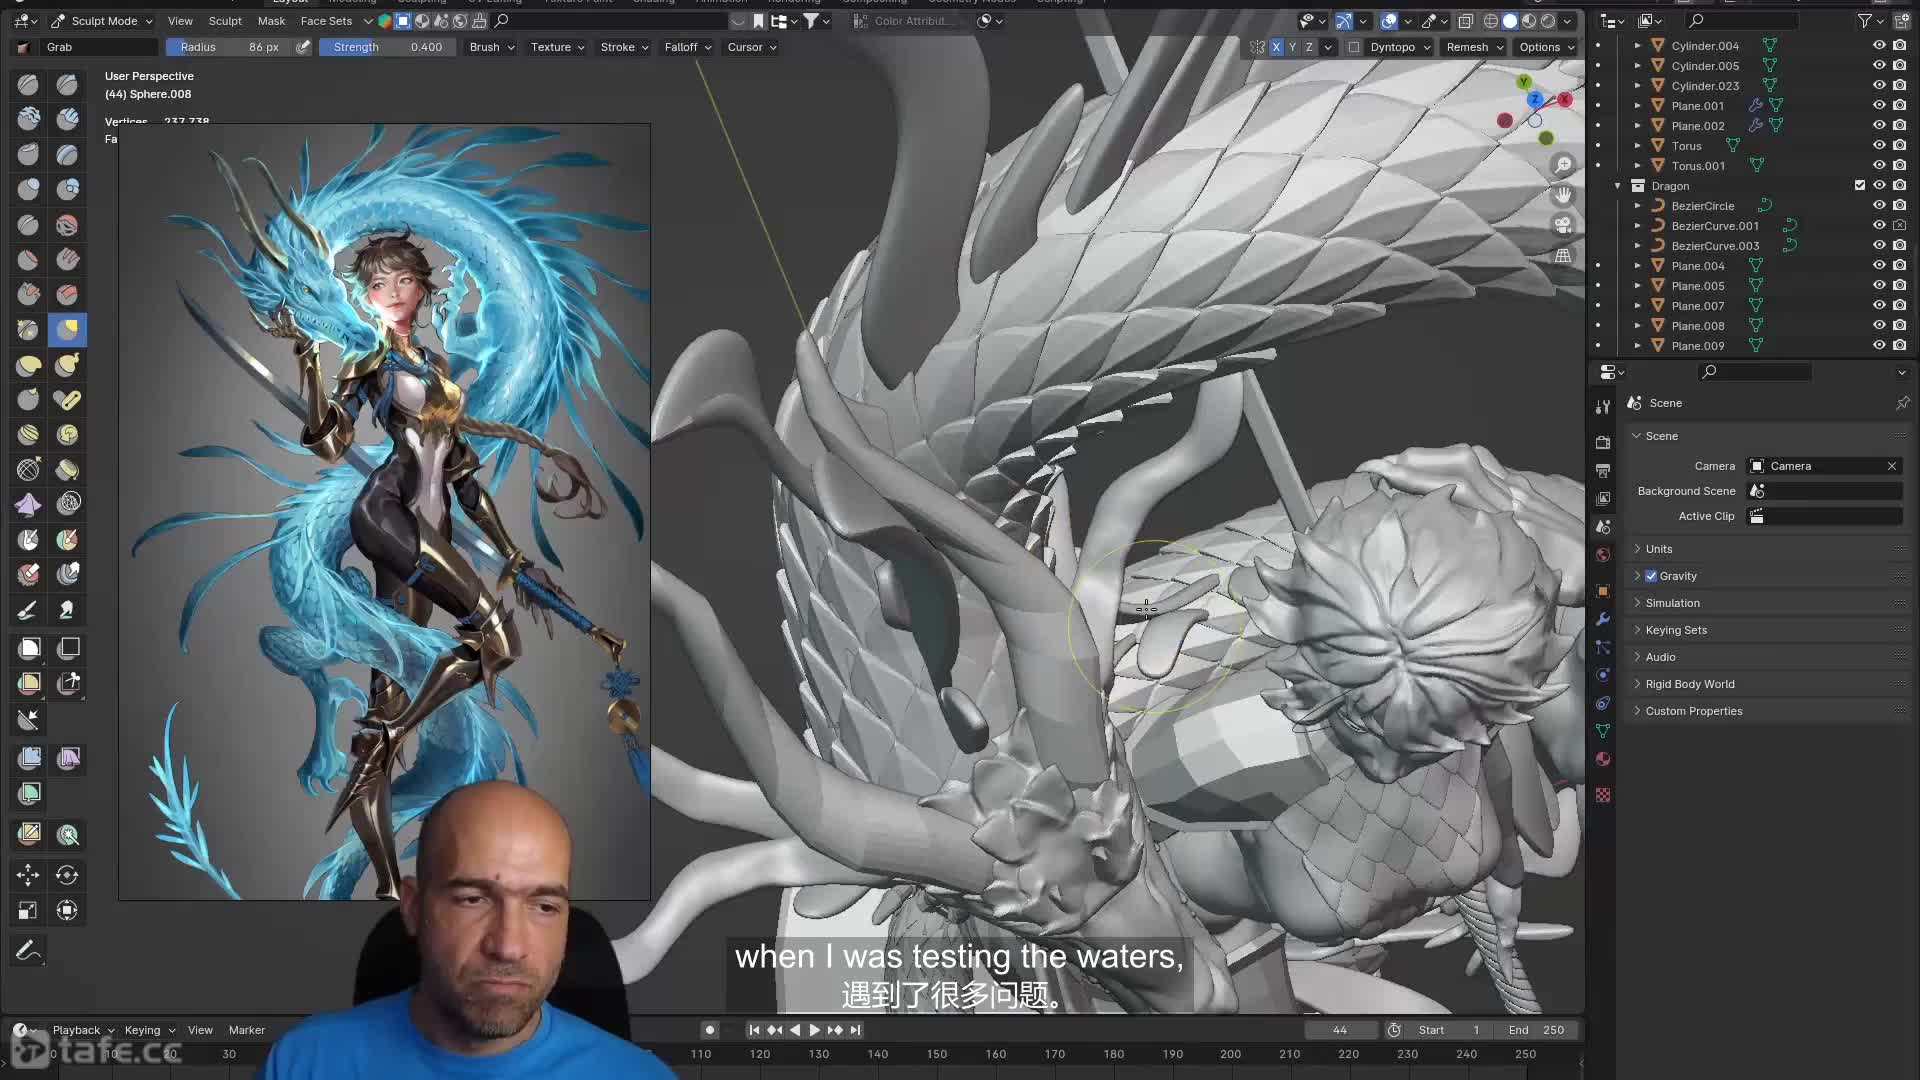Disable render for Plane.009 camera icon
Image resolution: width=1920 pixels, height=1080 pixels.
click(x=1899, y=345)
